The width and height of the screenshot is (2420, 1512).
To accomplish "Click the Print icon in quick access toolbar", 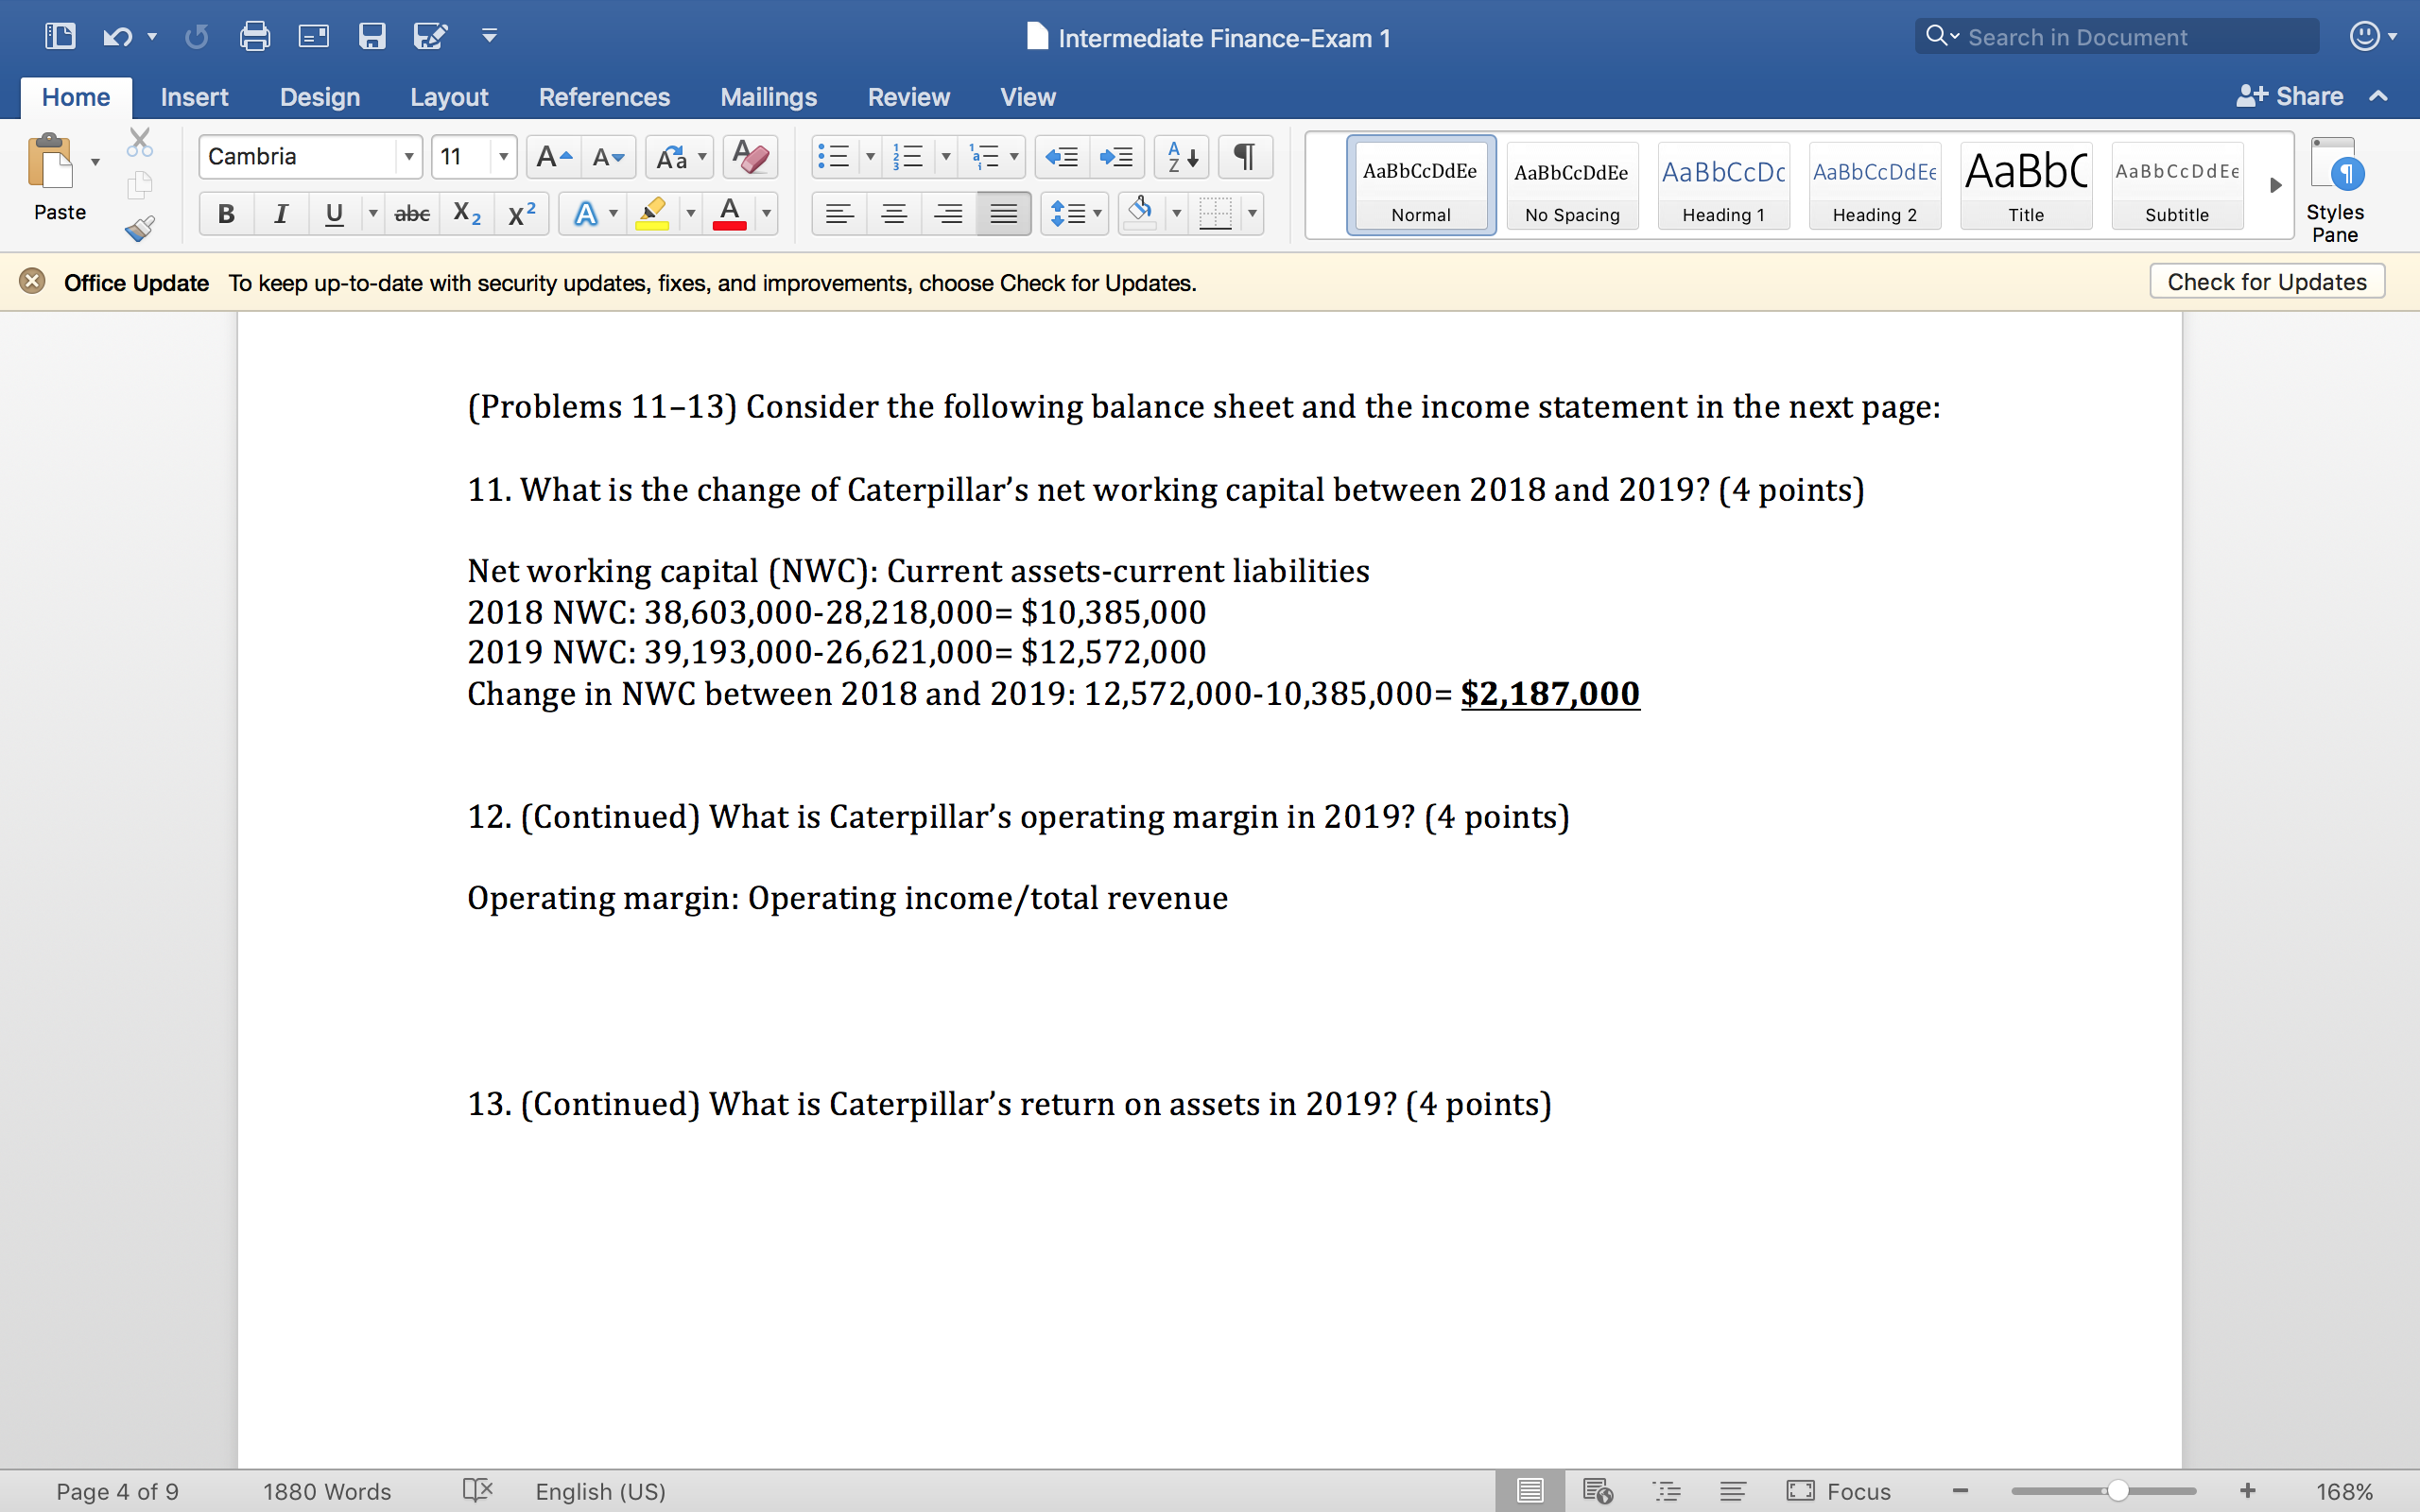I will click(x=255, y=36).
